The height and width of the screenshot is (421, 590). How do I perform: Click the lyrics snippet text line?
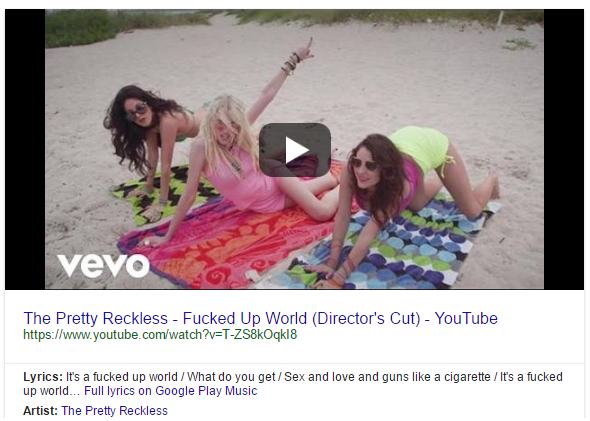[x=293, y=383]
